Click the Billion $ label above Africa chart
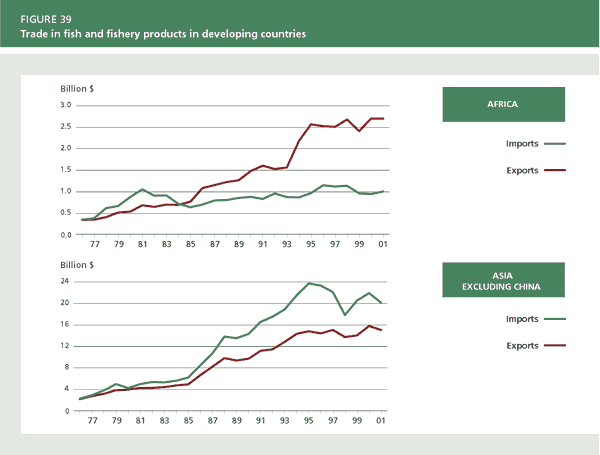 tap(77, 90)
